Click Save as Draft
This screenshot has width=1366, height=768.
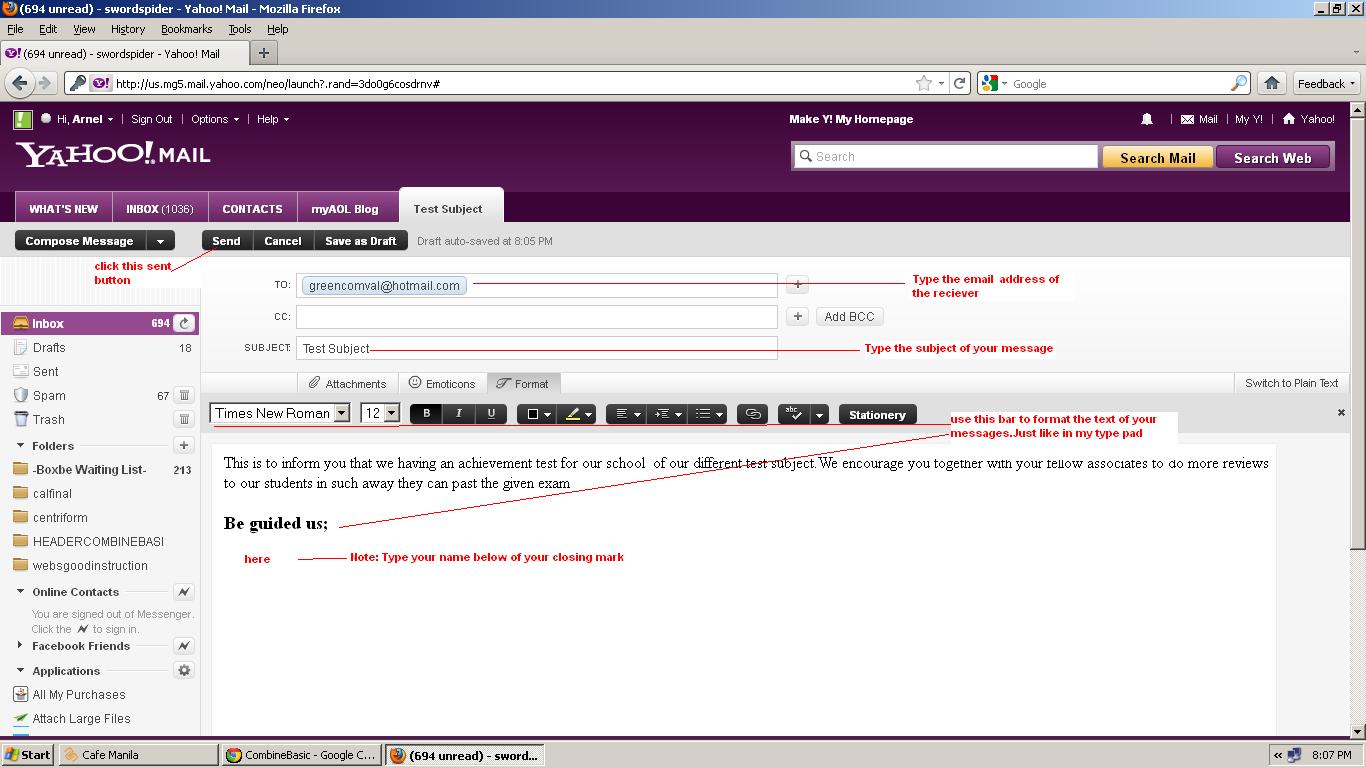(361, 241)
